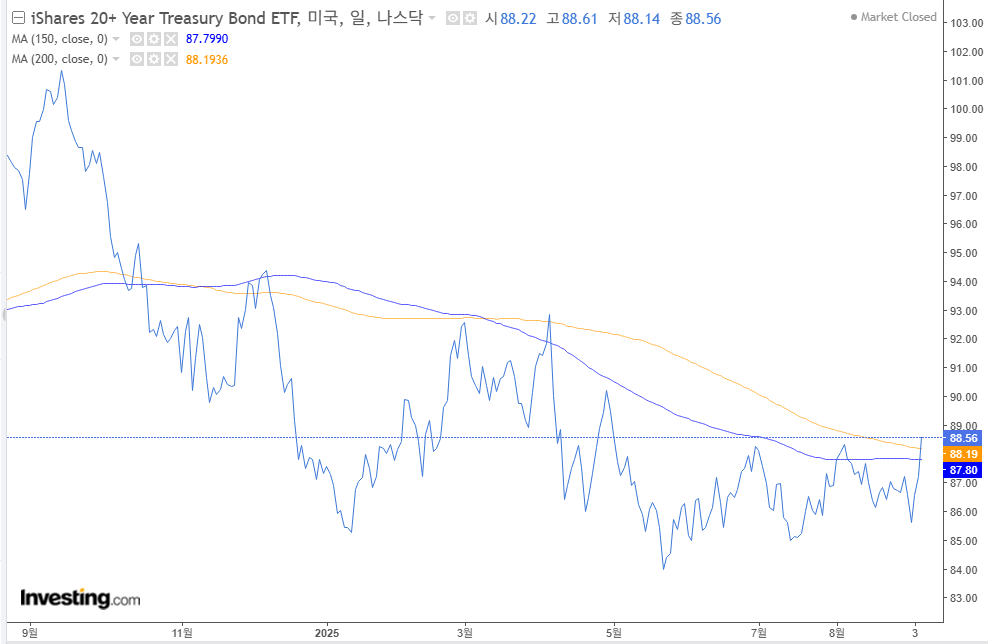This screenshot has height=644, width=988.
Task: Open the MA 150 indicator settings gear
Action: pyautogui.click(x=154, y=39)
